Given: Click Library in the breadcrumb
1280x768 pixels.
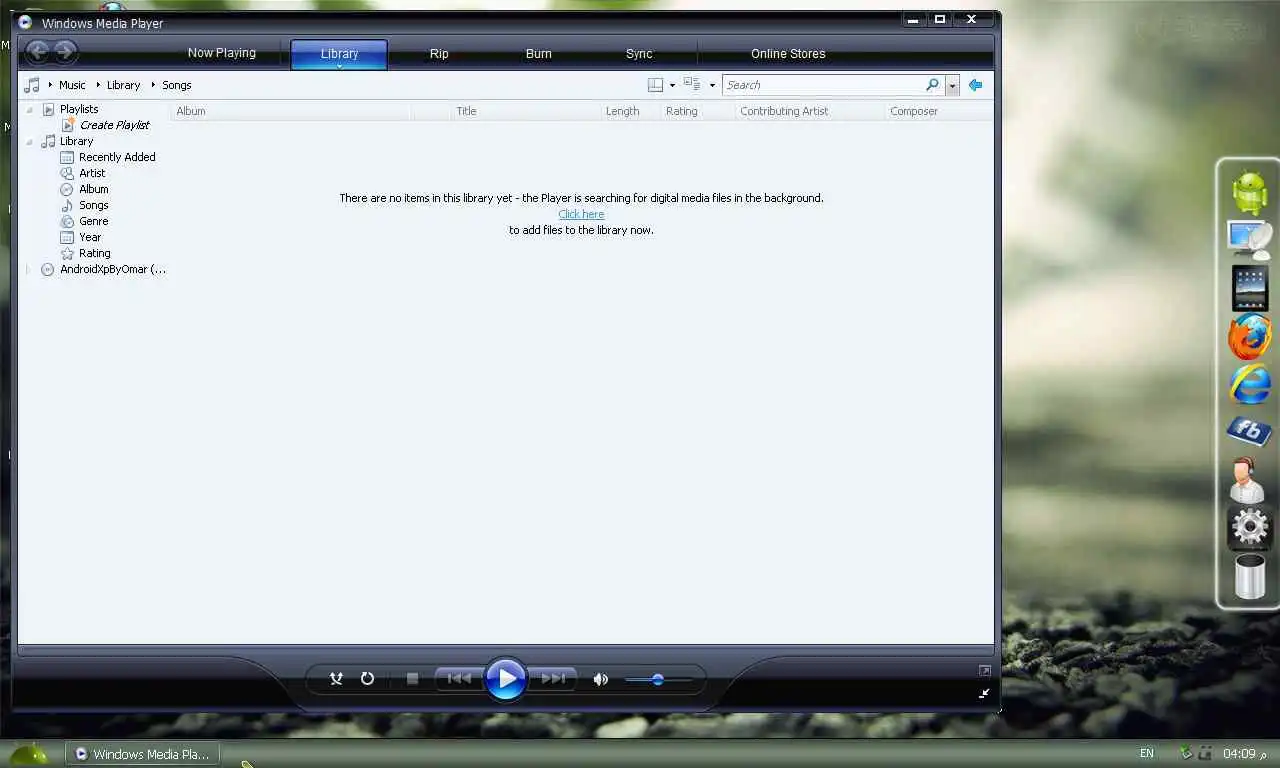Looking at the screenshot, I should [x=123, y=85].
